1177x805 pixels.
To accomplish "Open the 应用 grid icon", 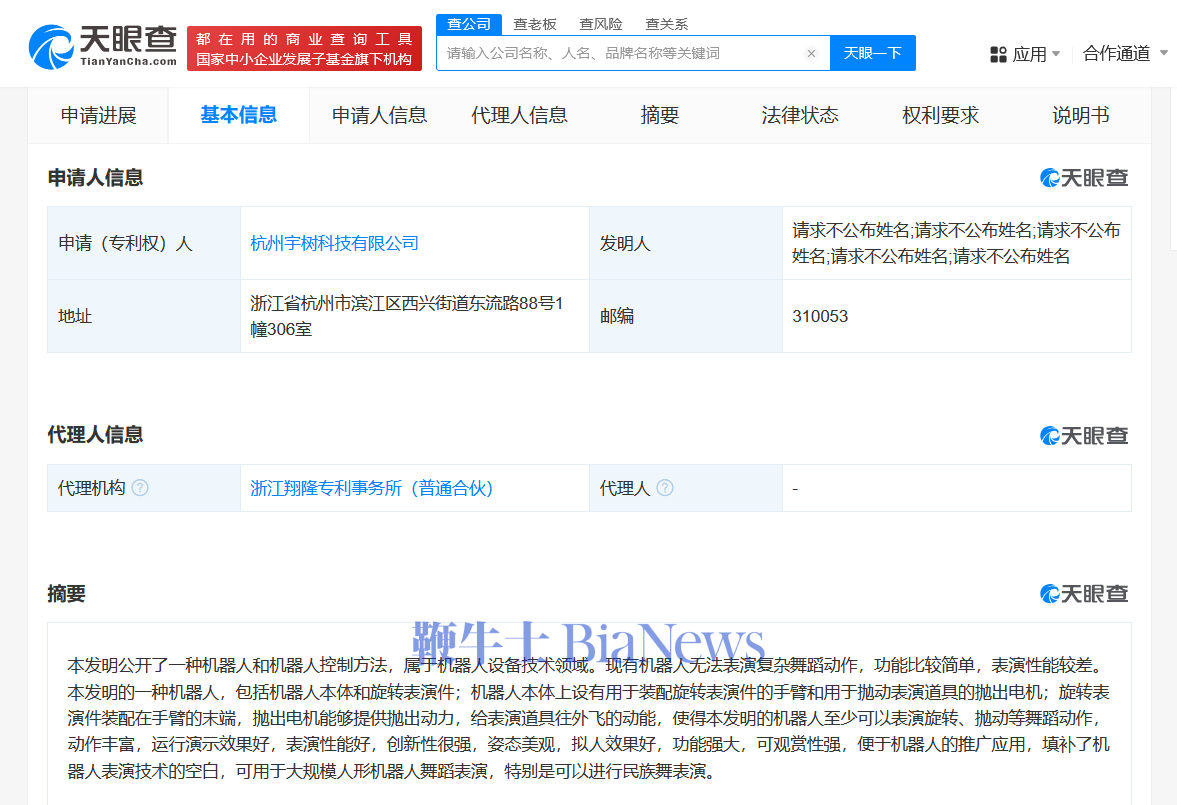I will (x=998, y=54).
